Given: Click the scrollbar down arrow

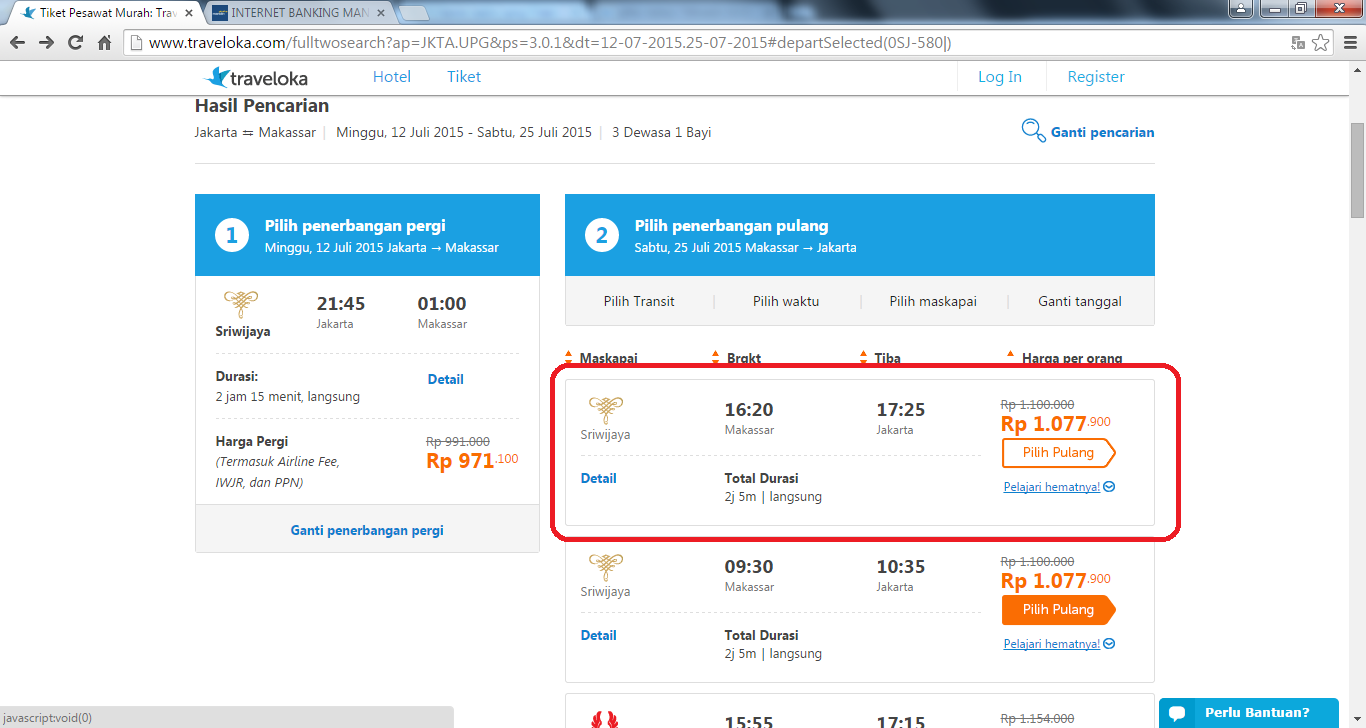Looking at the screenshot, I should 1357,720.
